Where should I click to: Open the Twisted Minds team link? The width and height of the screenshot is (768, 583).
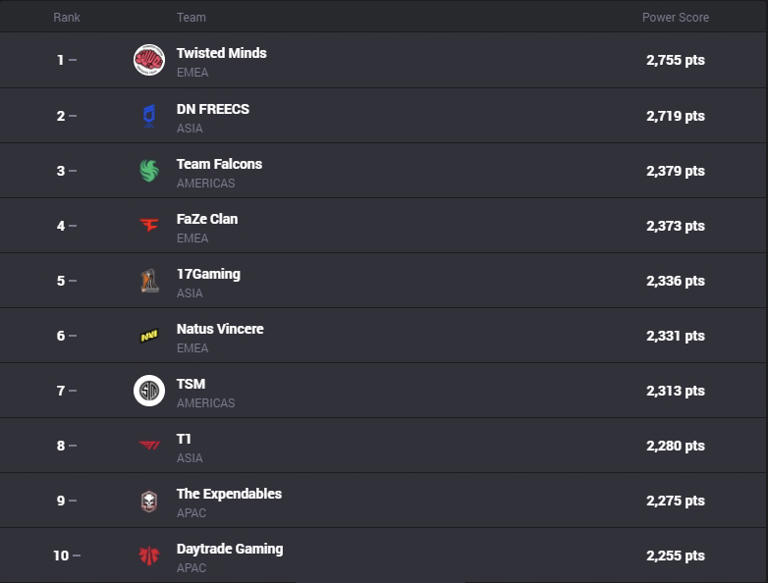point(221,53)
